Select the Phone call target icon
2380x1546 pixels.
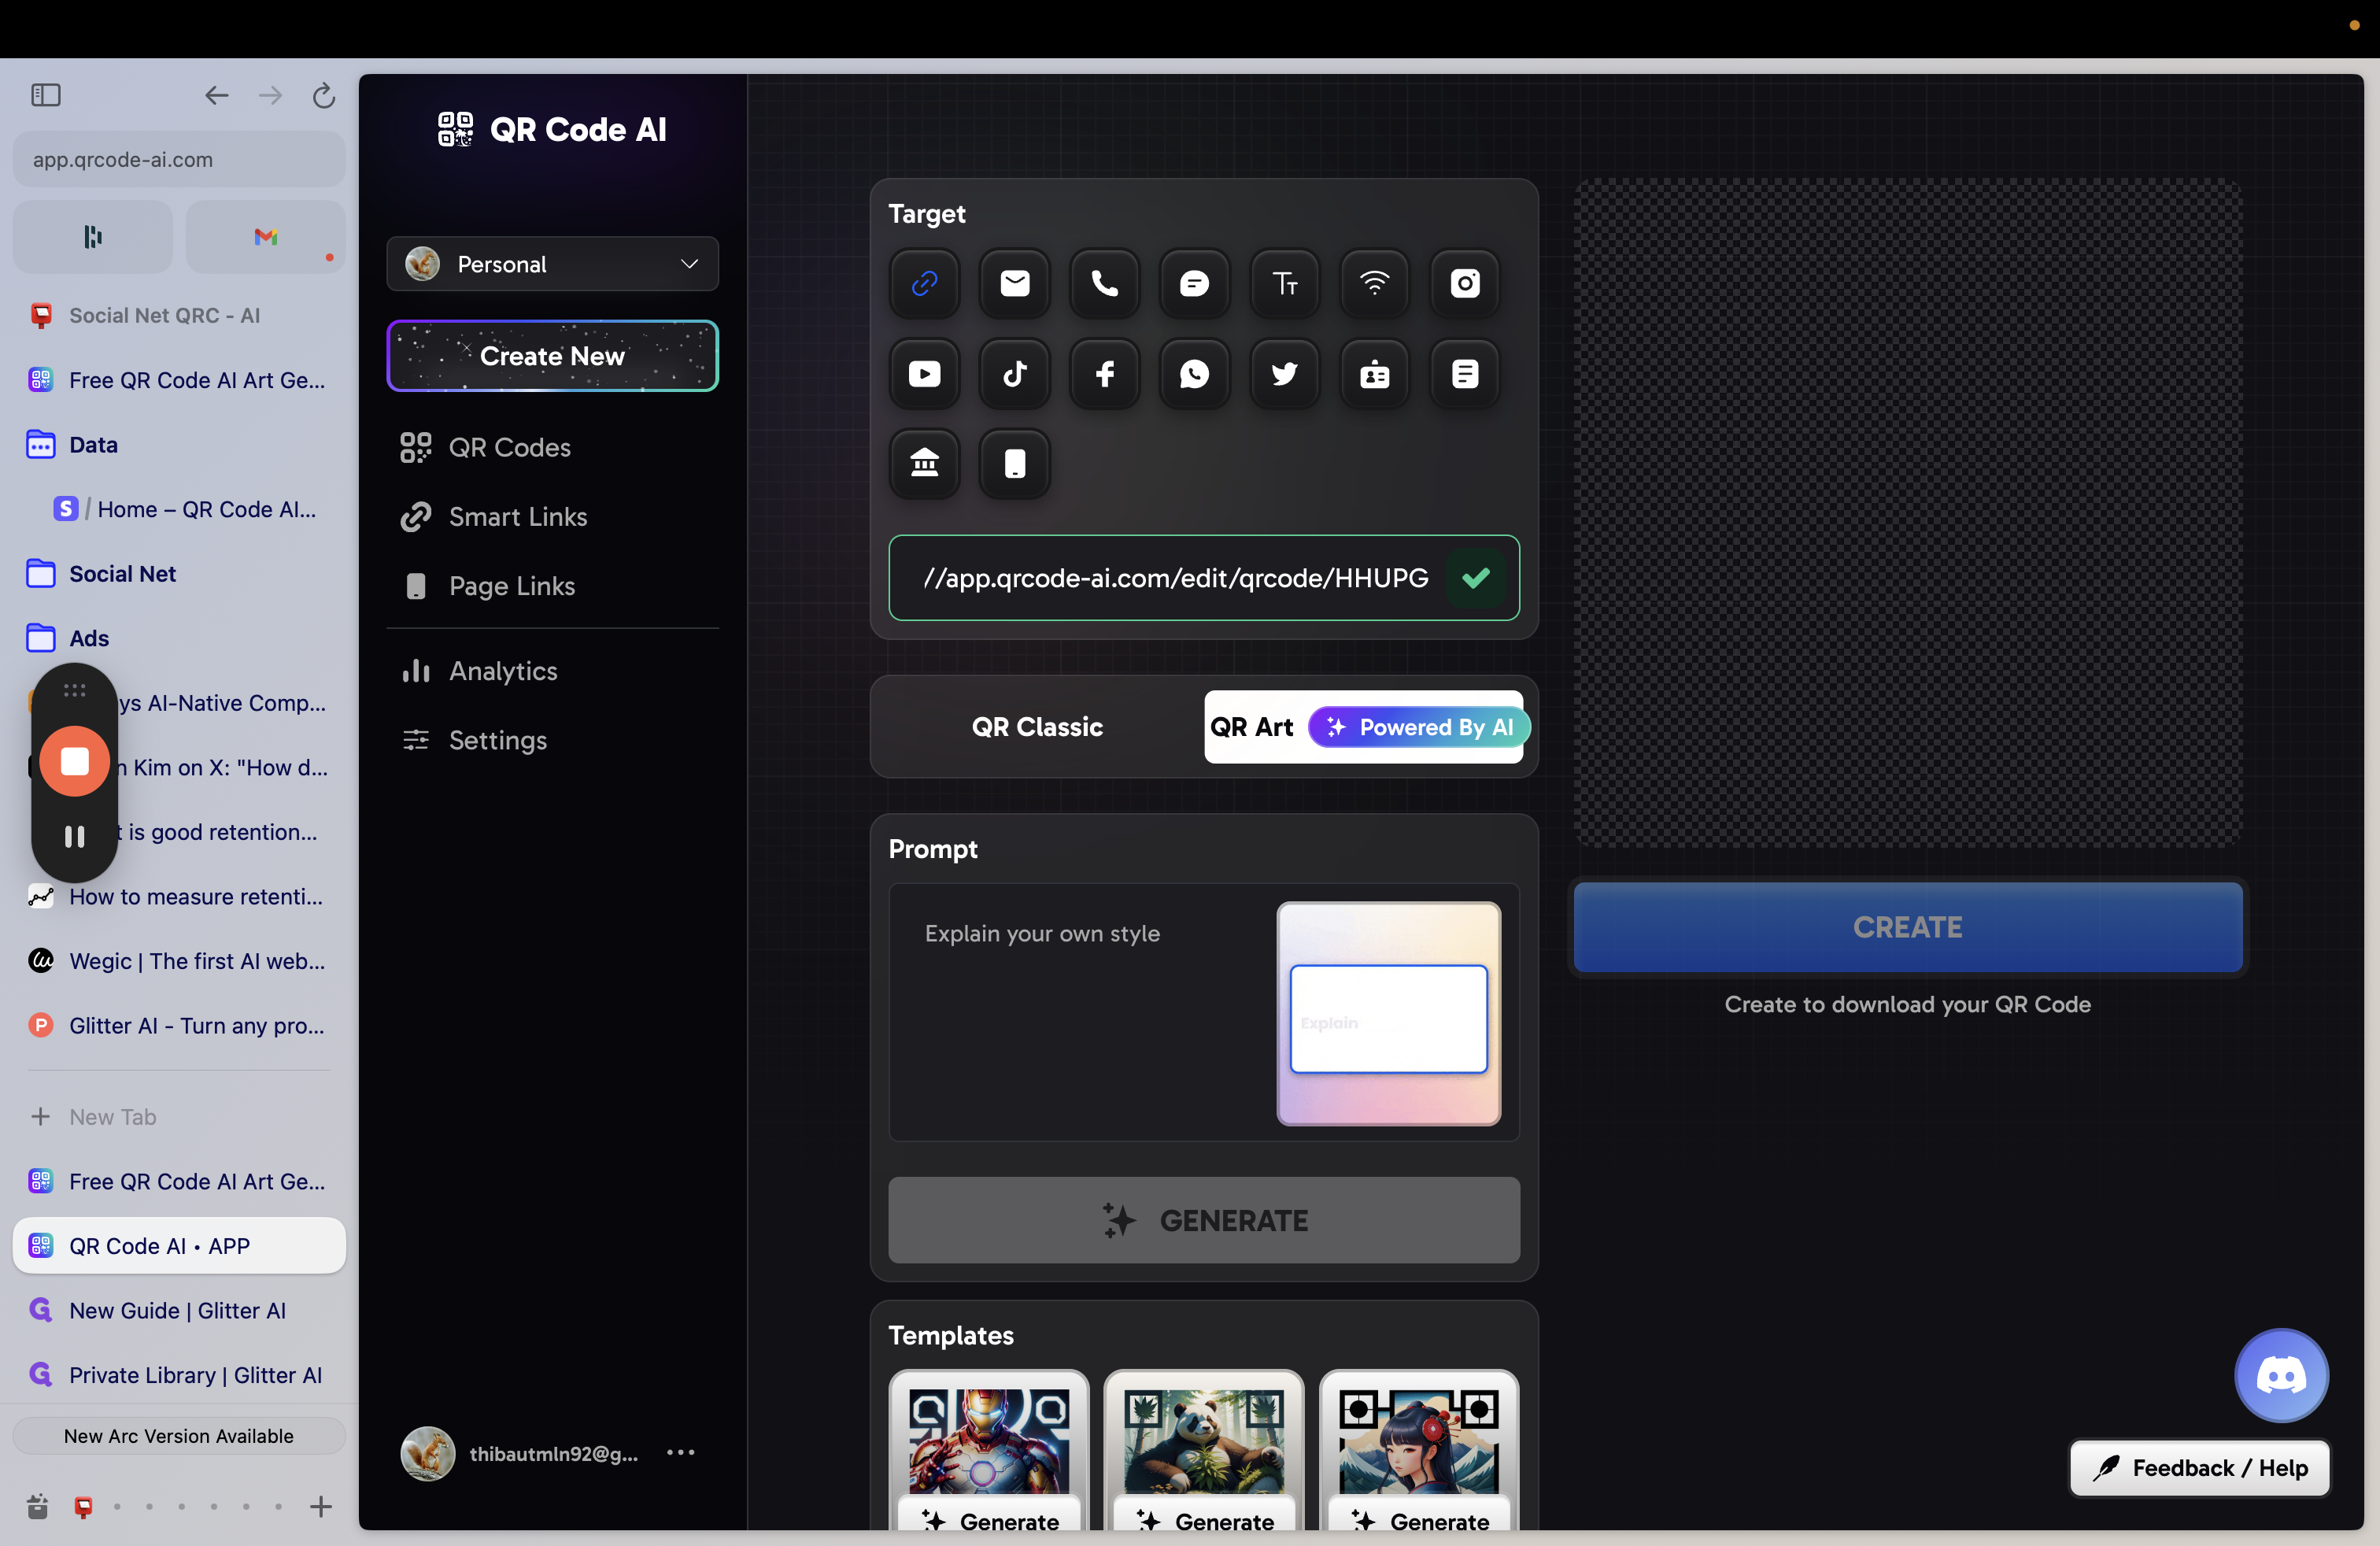[x=1104, y=284]
